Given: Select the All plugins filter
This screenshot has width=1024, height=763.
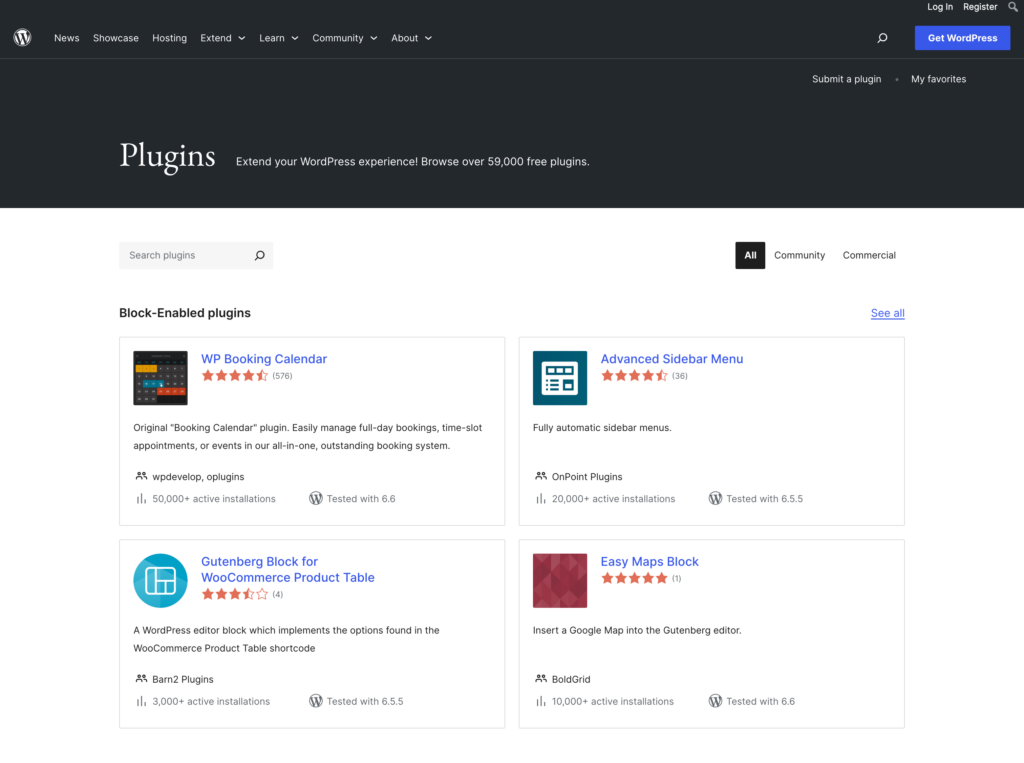Looking at the screenshot, I should coord(750,255).
